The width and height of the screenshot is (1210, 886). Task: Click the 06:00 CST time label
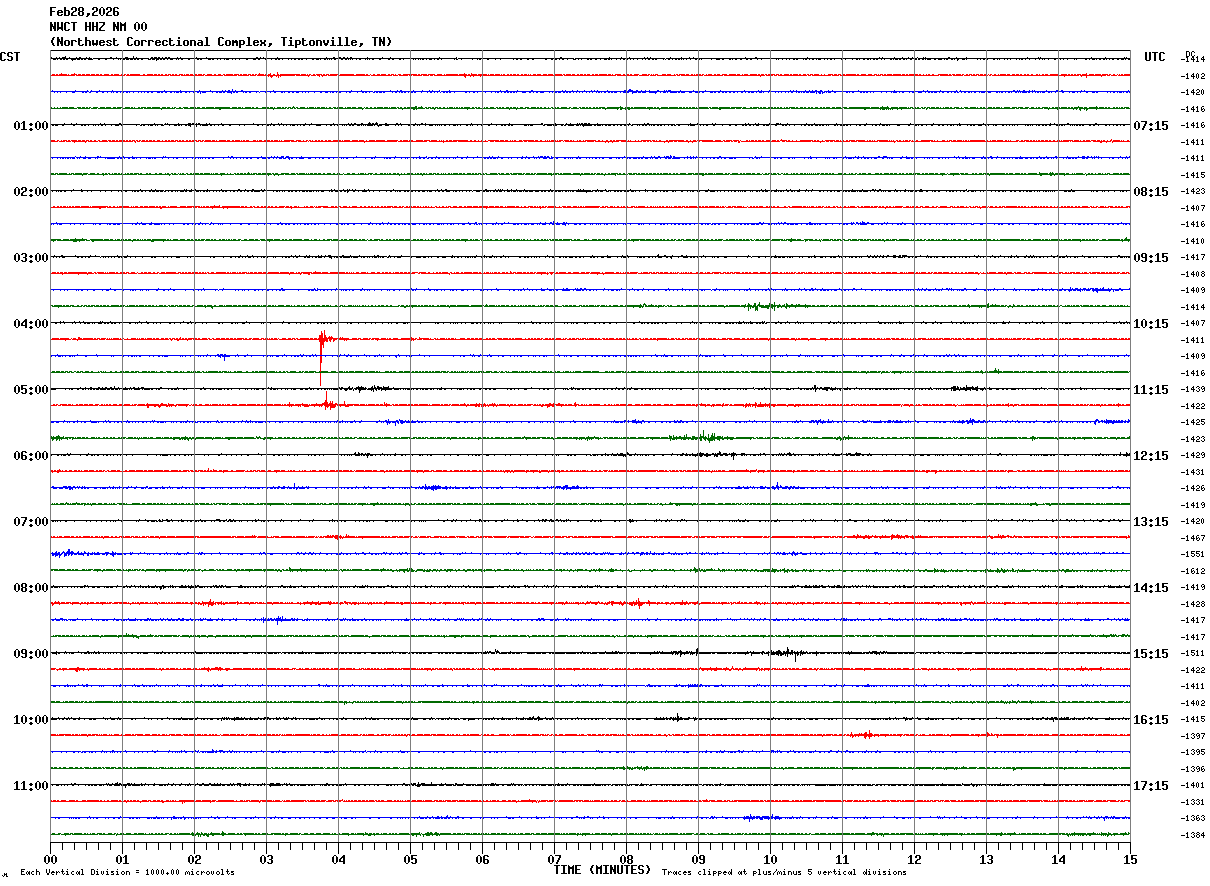point(31,456)
